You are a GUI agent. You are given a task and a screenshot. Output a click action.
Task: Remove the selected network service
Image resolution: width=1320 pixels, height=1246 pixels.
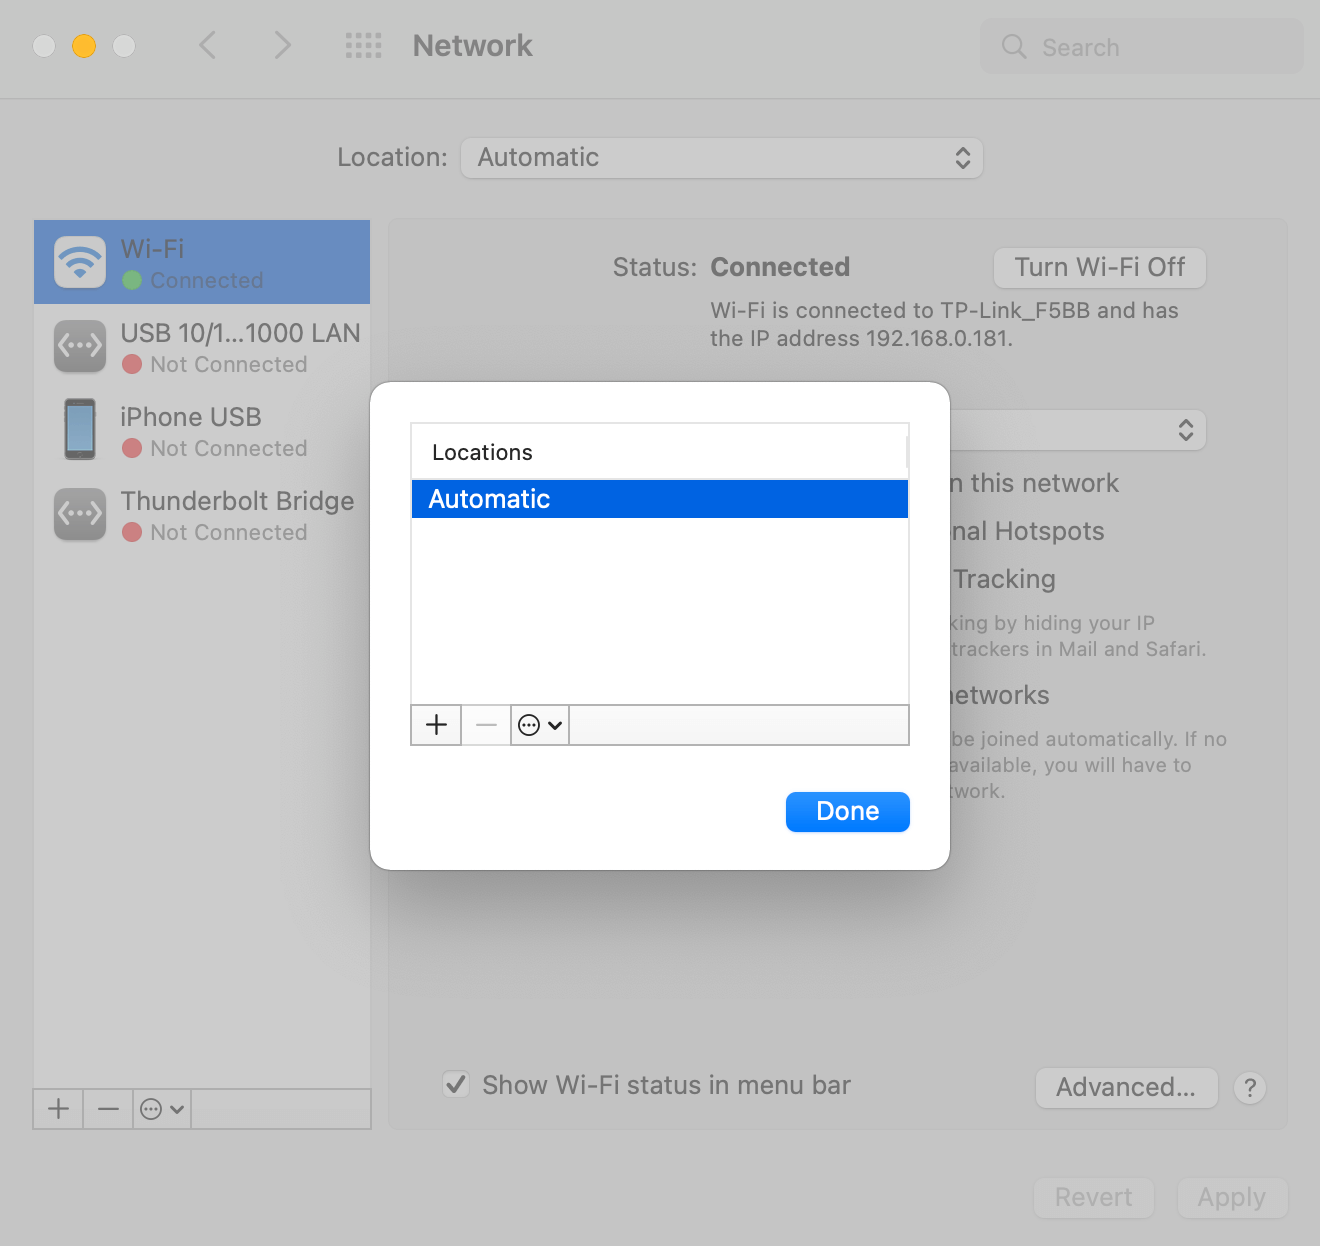[x=108, y=1109]
